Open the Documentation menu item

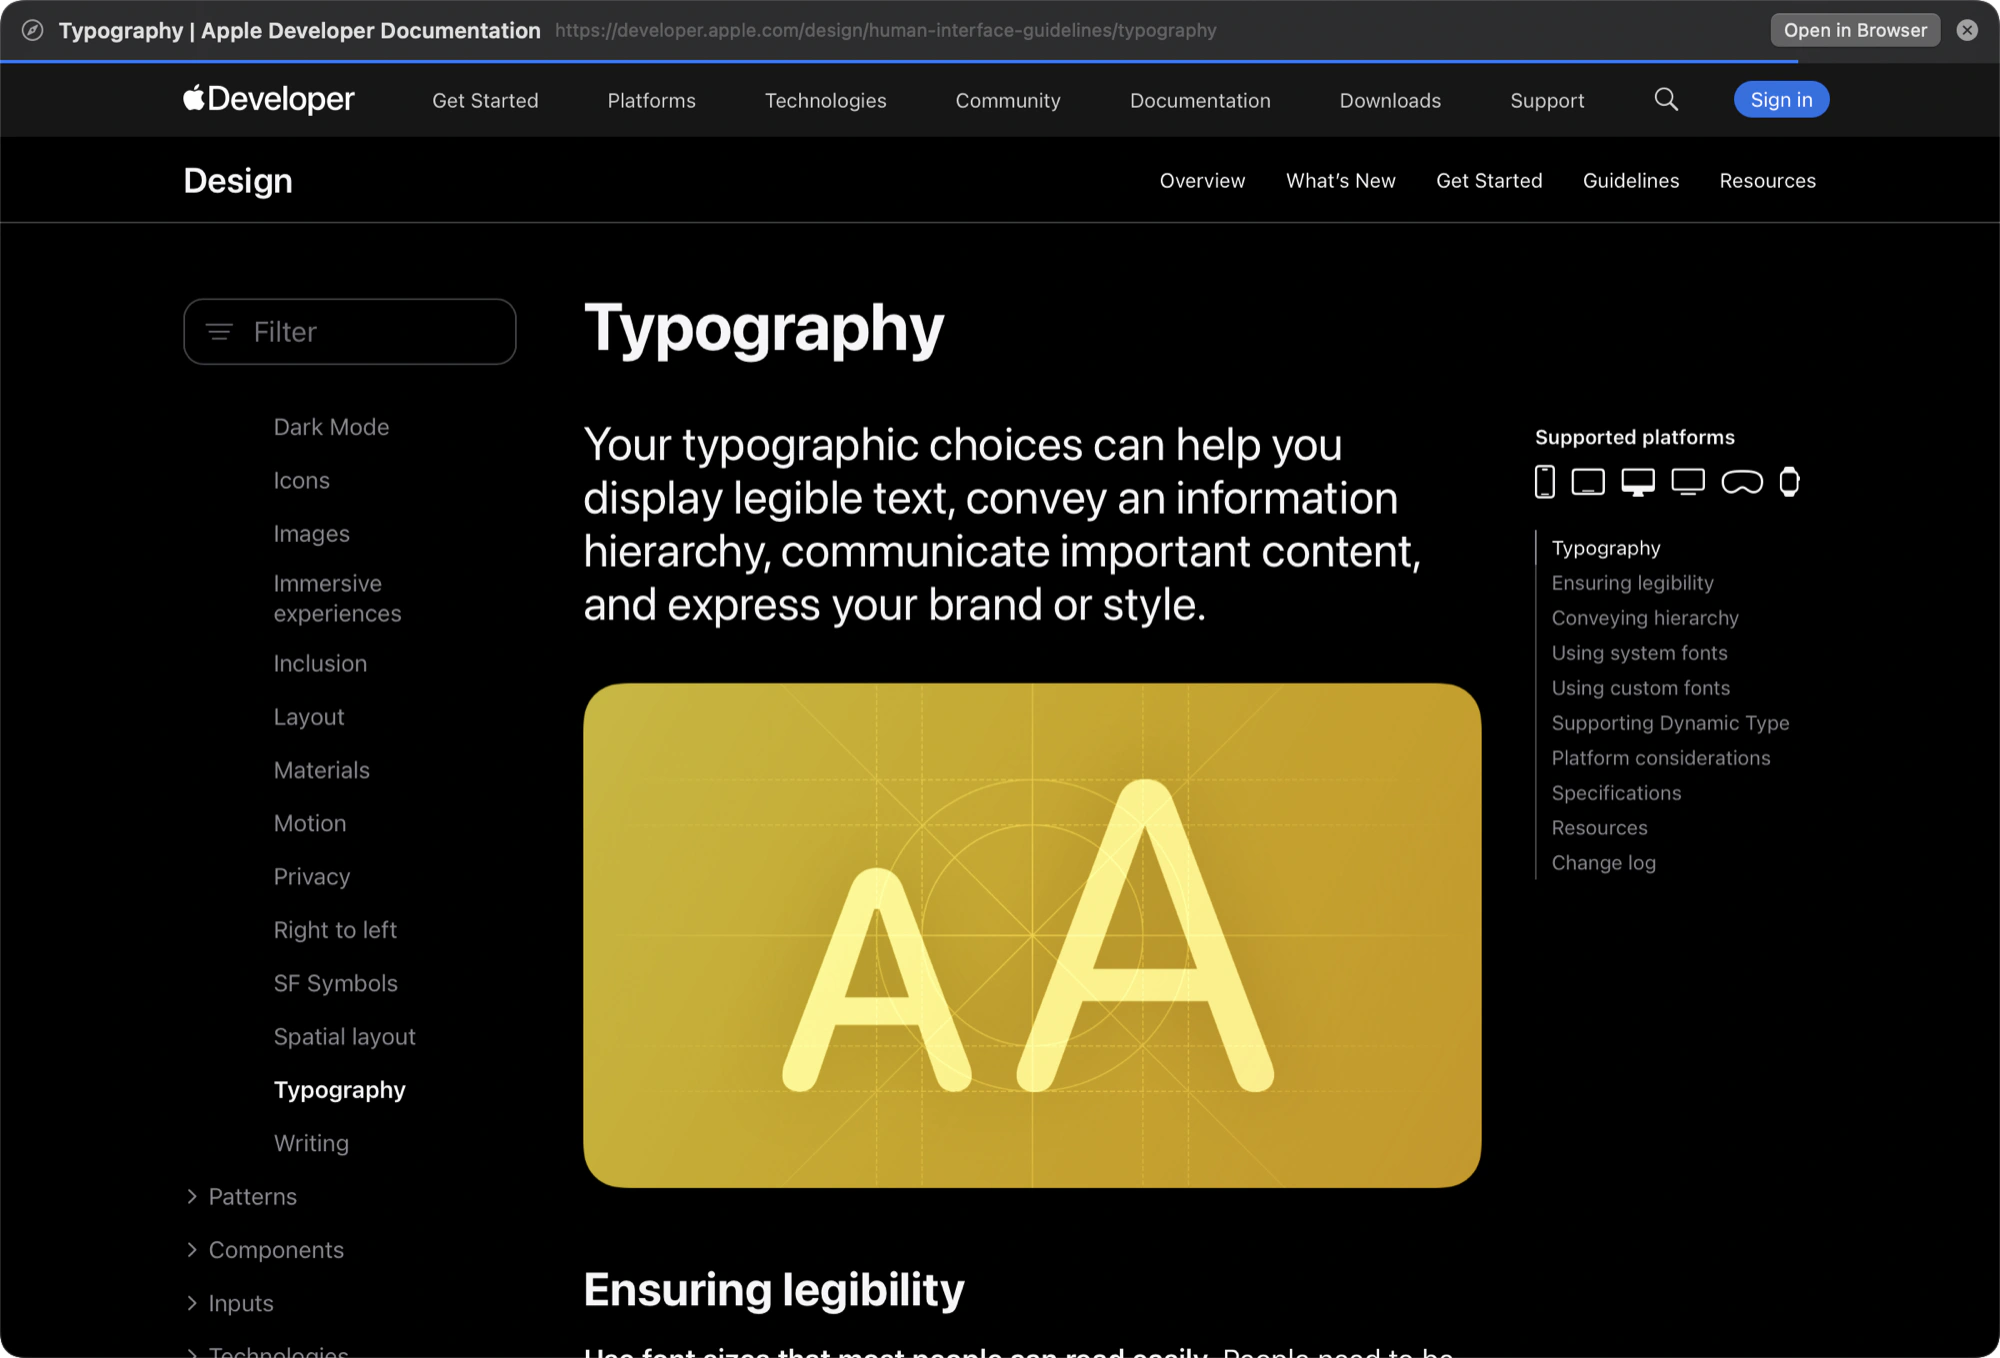1200,100
